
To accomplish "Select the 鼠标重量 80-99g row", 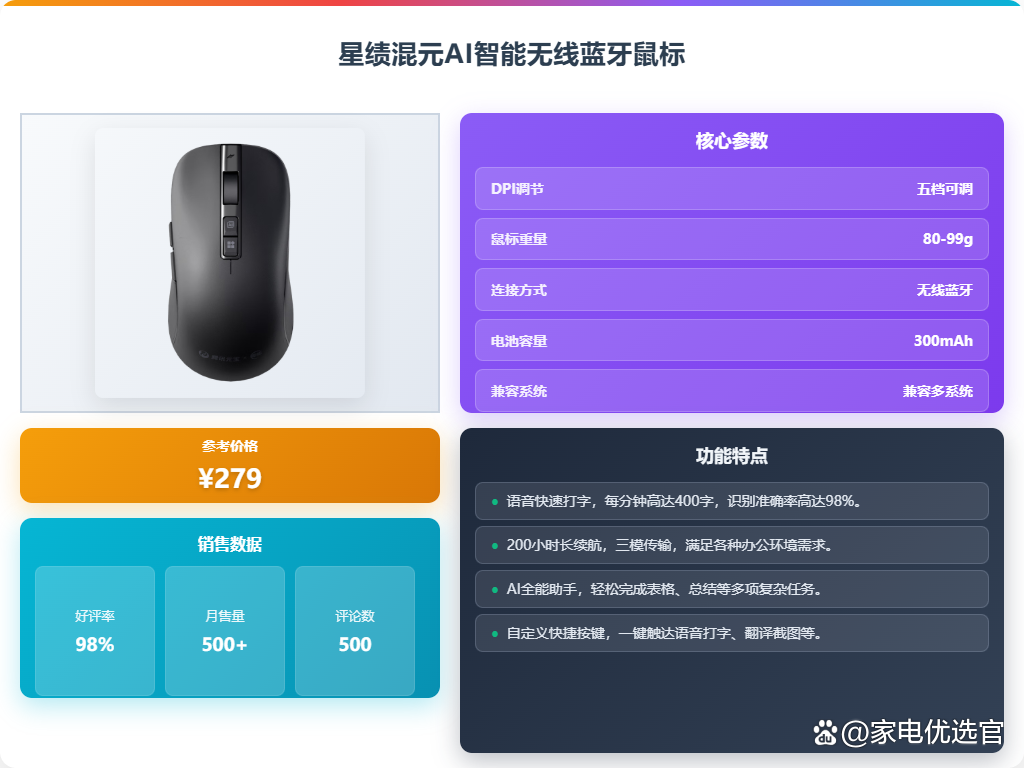I will [731, 239].
